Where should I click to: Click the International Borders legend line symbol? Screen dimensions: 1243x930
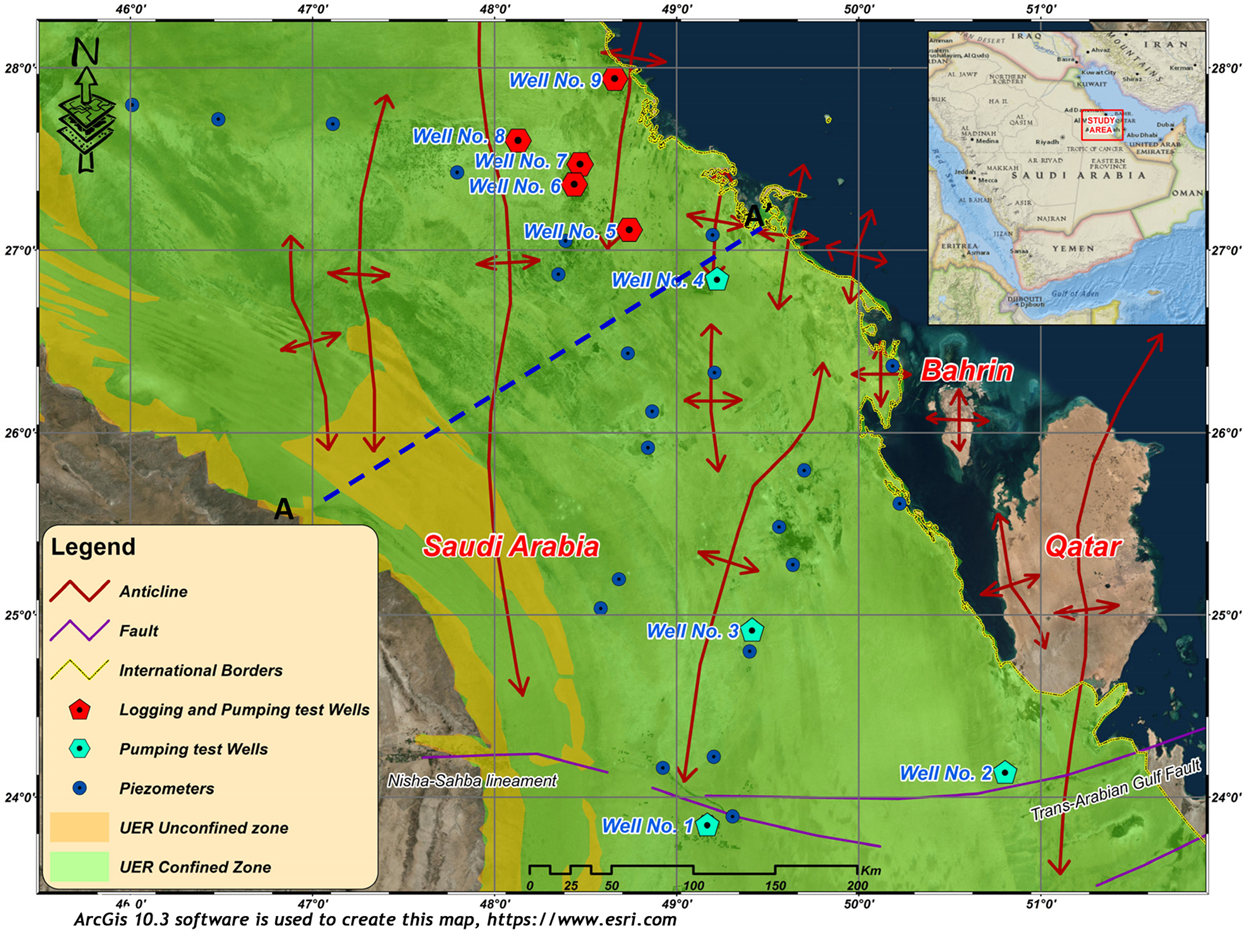pyautogui.click(x=78, y=670)
